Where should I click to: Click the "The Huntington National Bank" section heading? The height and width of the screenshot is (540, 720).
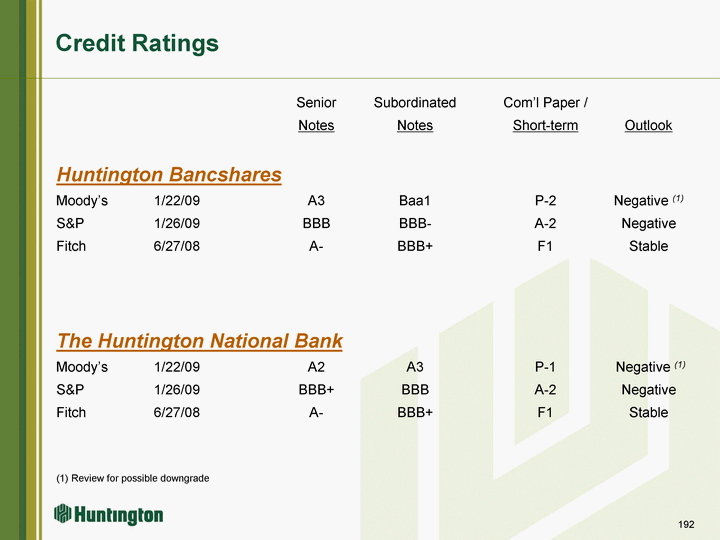pyautogui.click(x=199, y=341)
